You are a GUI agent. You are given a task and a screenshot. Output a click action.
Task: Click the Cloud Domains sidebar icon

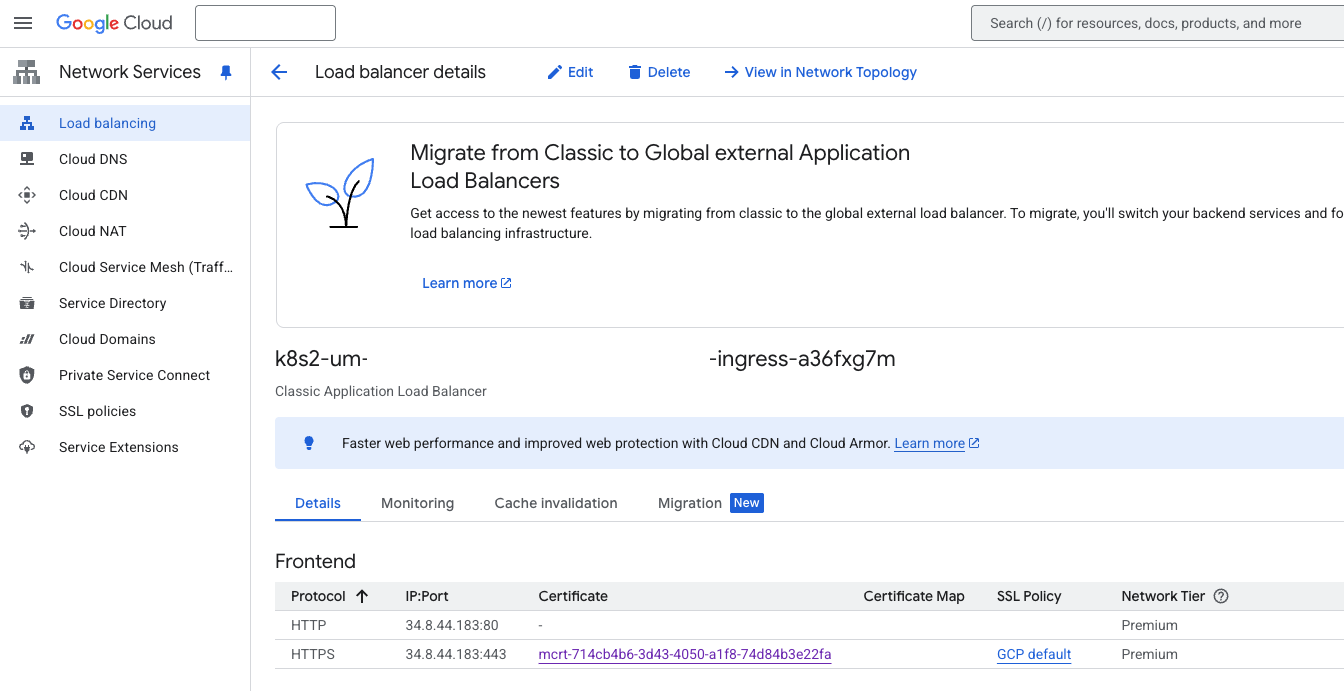click(27, 339)
